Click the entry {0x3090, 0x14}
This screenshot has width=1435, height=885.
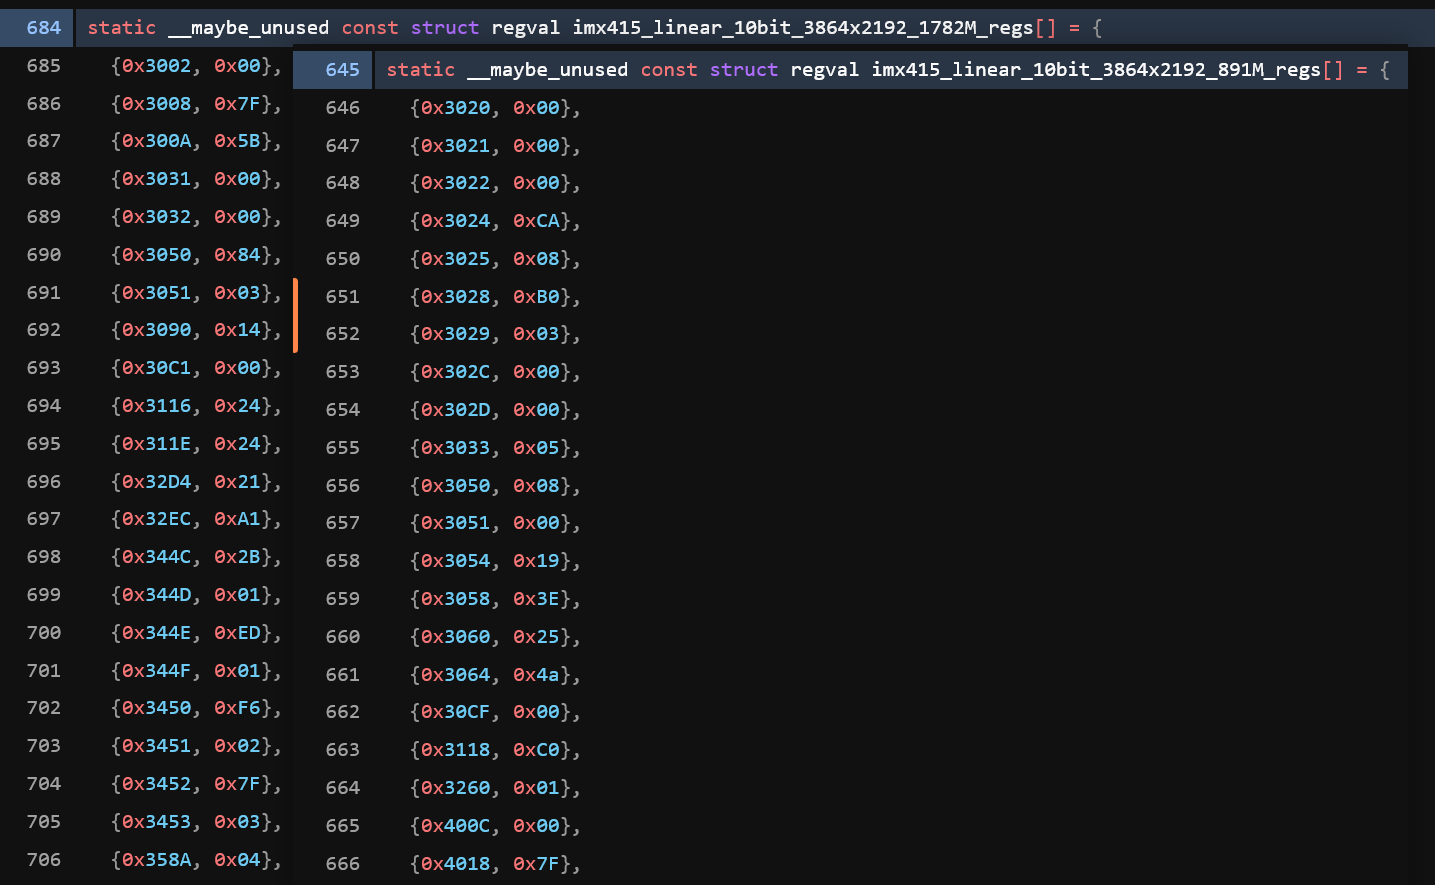[196, 330]
